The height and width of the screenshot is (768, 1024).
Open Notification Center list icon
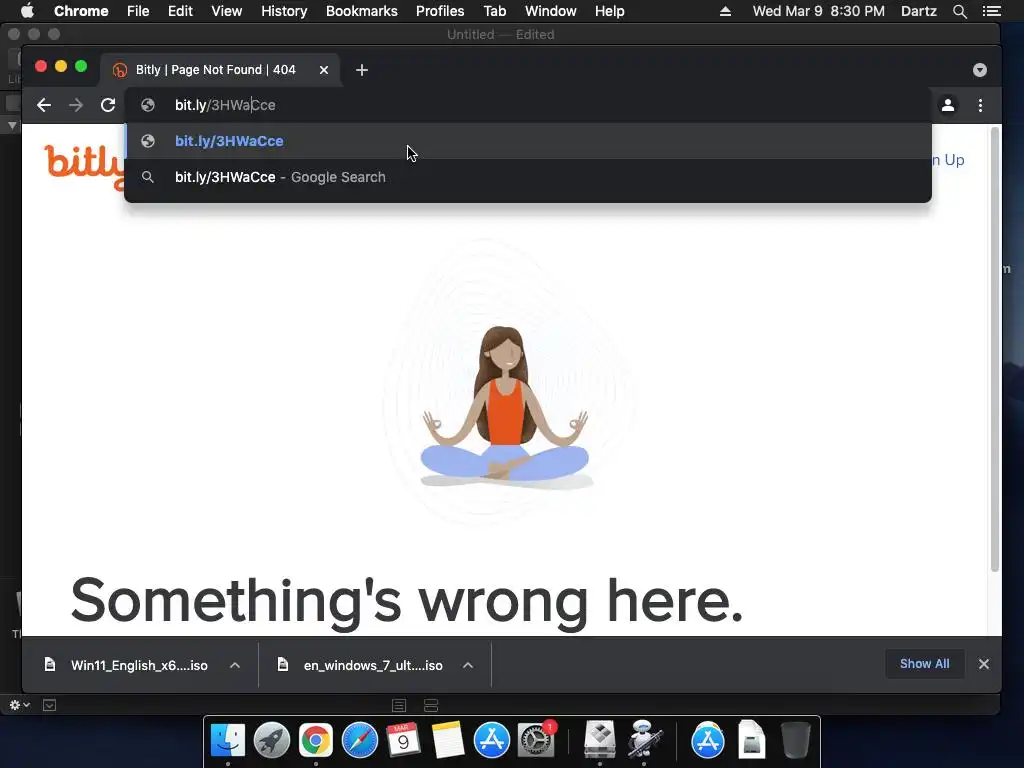pyautogui.click(x=992, y=11)
